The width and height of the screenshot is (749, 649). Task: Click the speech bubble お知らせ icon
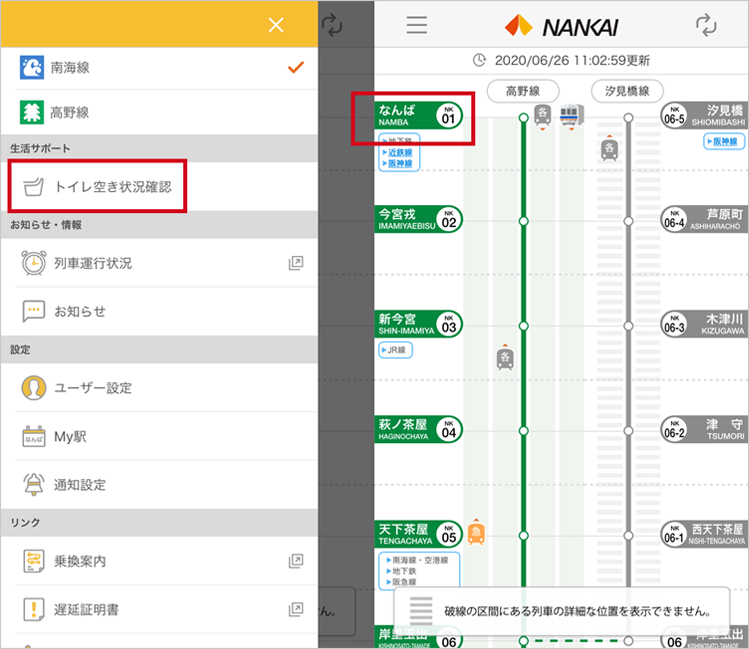(x=34, y=311)
